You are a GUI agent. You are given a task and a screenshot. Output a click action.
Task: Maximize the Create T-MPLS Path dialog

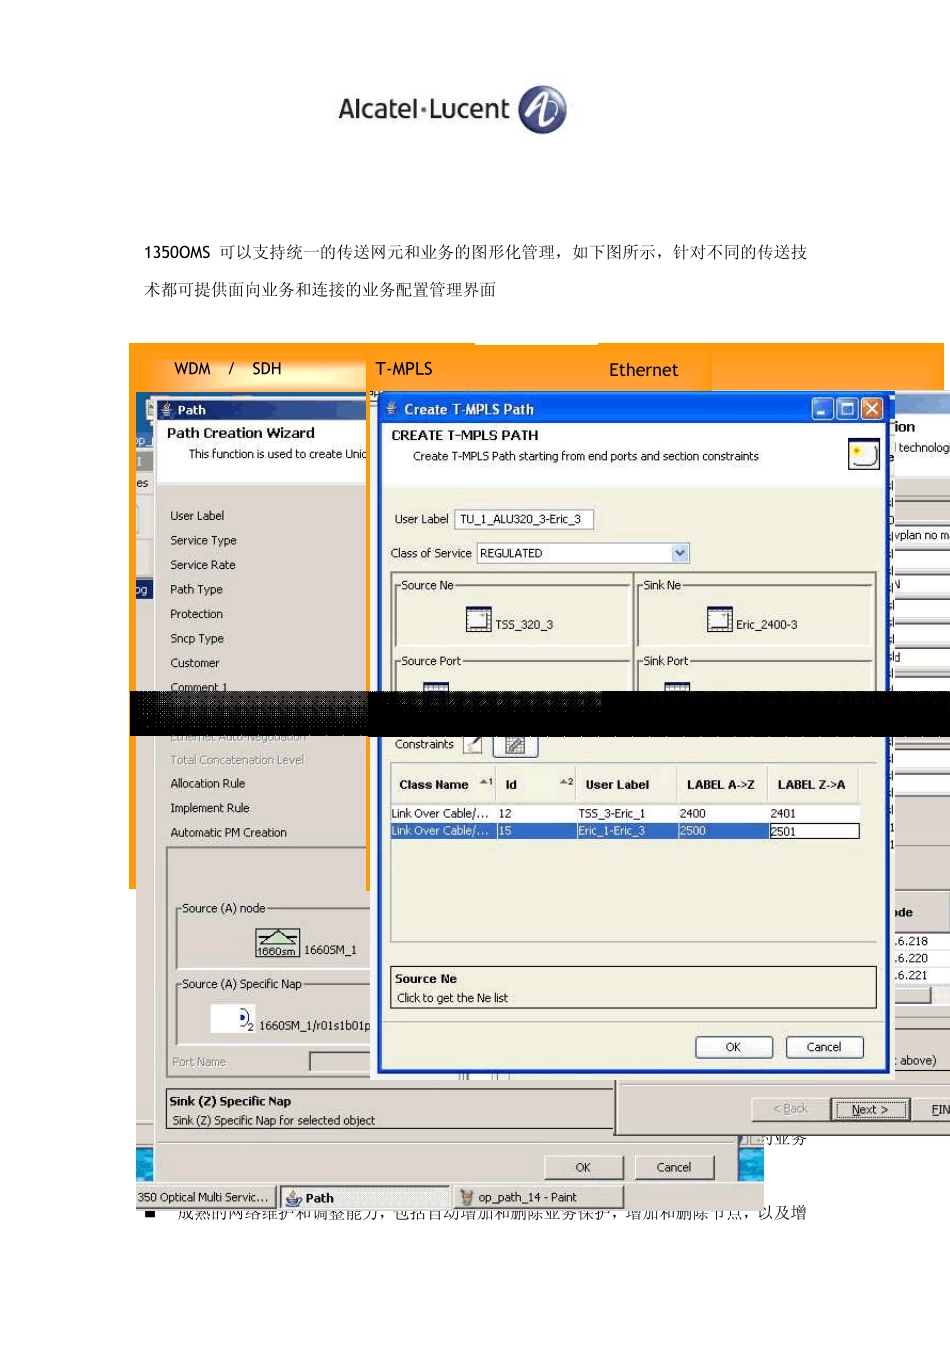pos(847,408)
